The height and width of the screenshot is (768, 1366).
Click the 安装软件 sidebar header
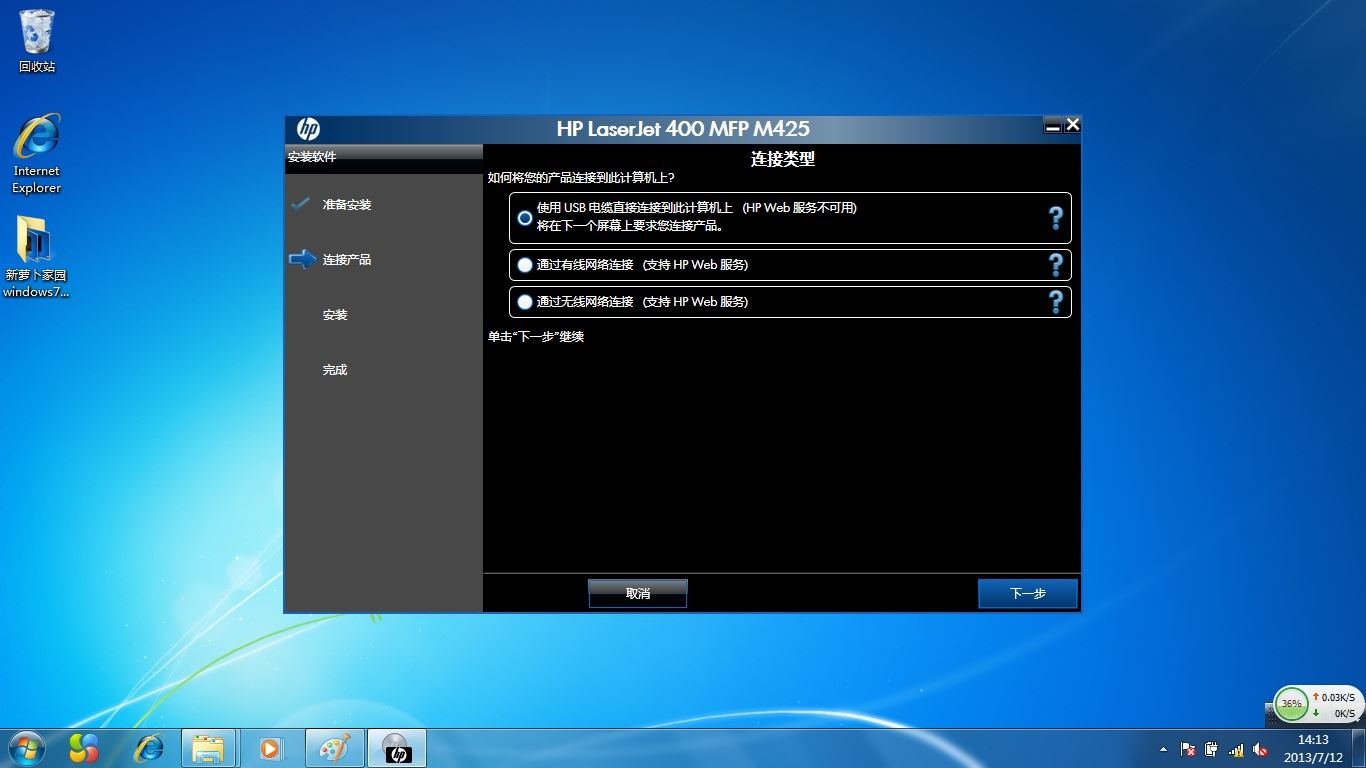pyautogui.click(x=312, y=157)
